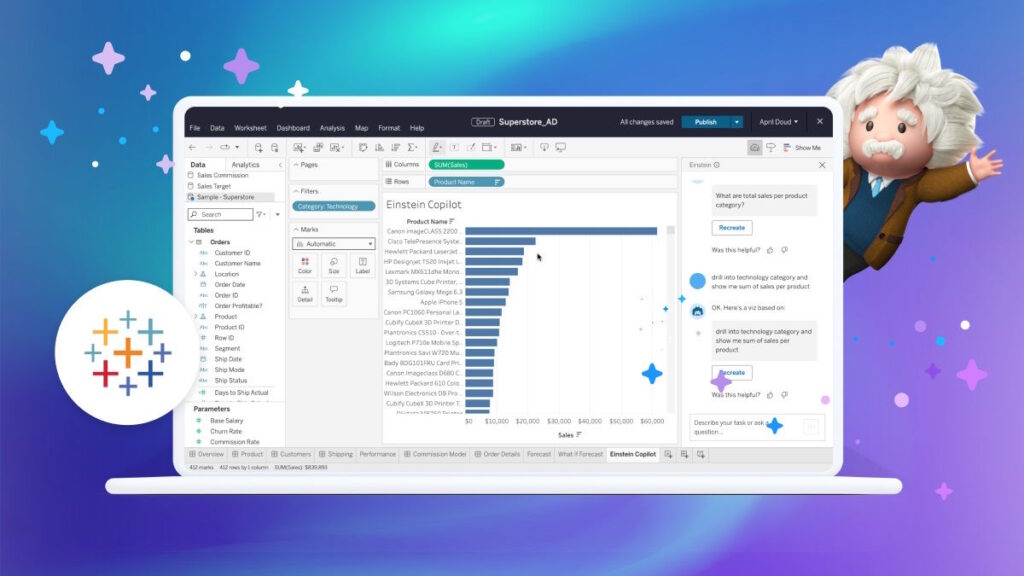Click the Search fields input box

(x=220, y=214)
